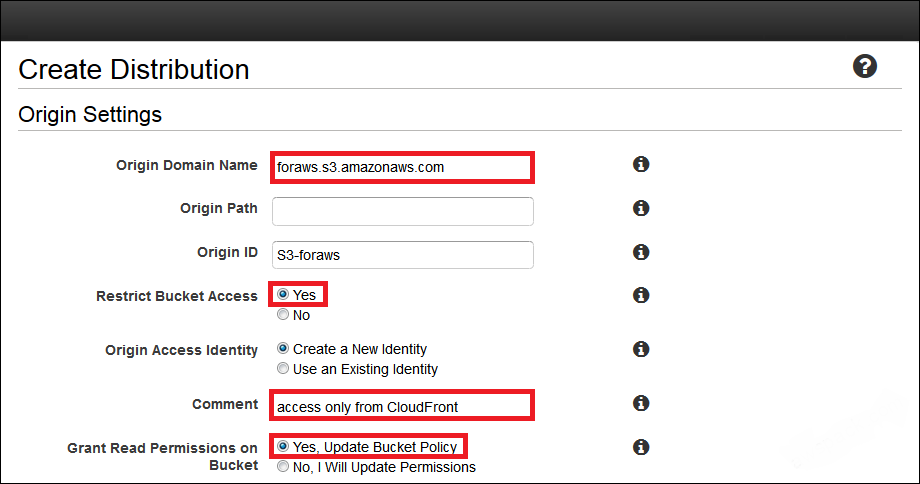The image size is (920, 484).
Task: Click info icon beside Origin Path
Action: (641, 208)
